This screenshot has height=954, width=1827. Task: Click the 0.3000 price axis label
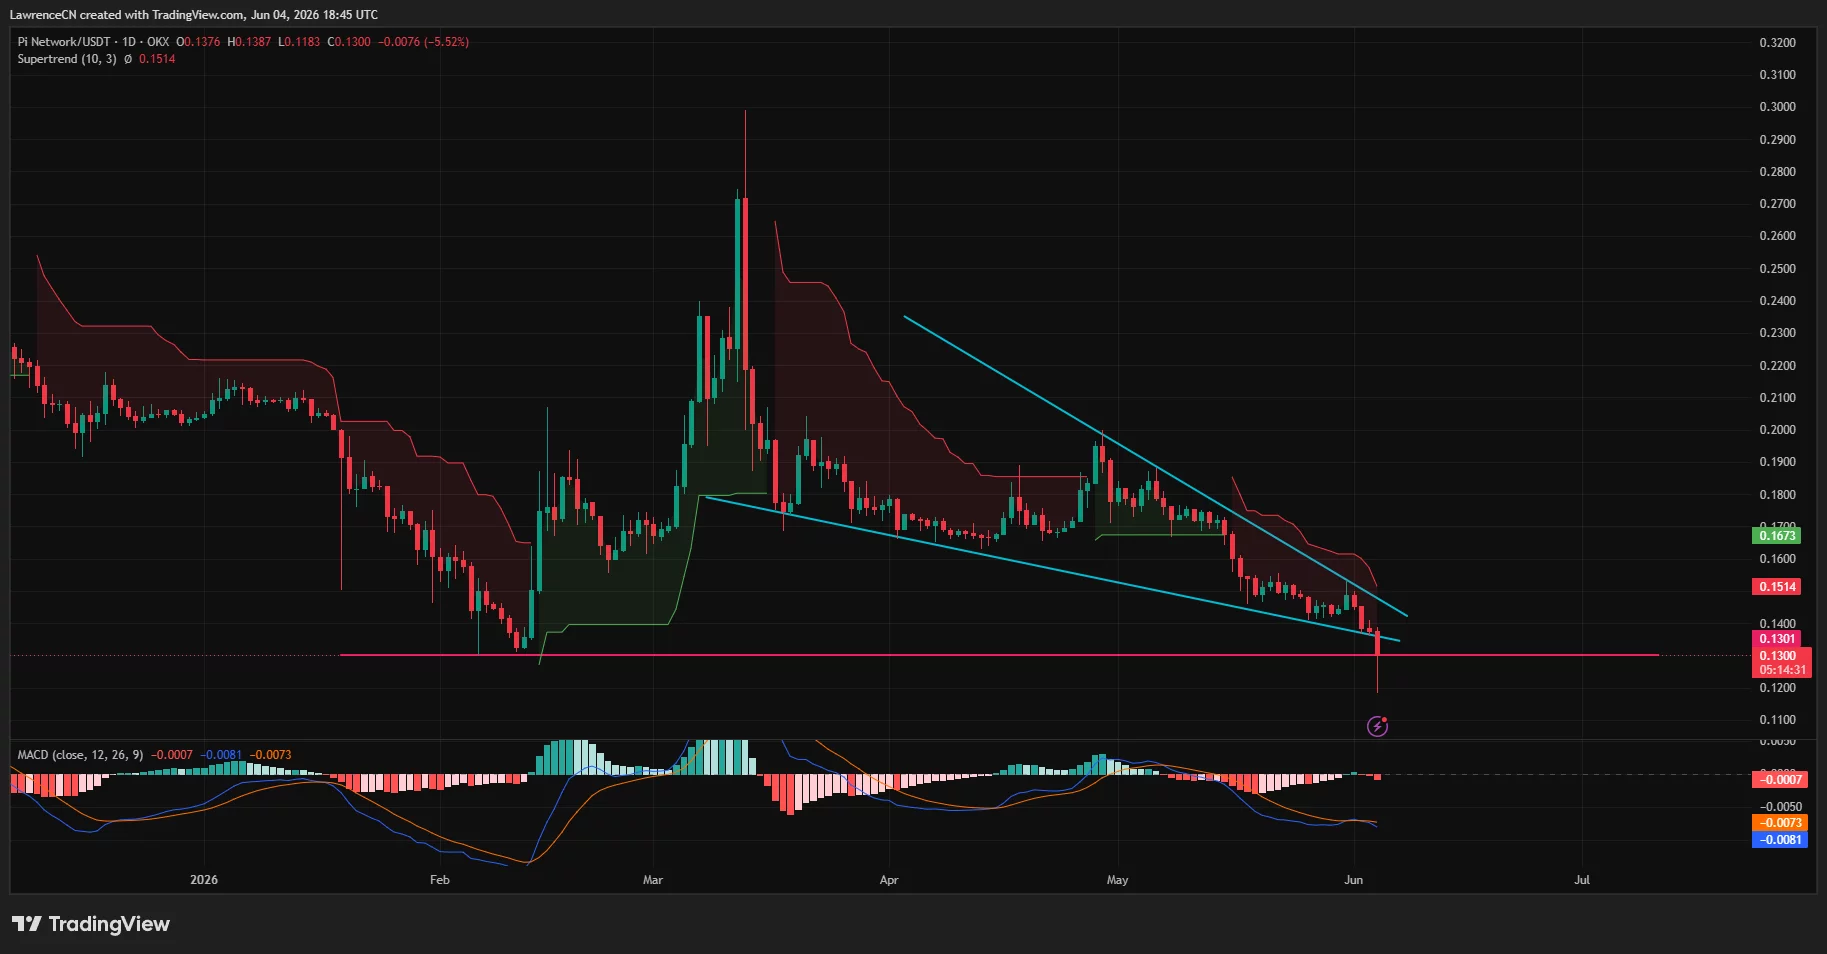tap(1778, 107)
